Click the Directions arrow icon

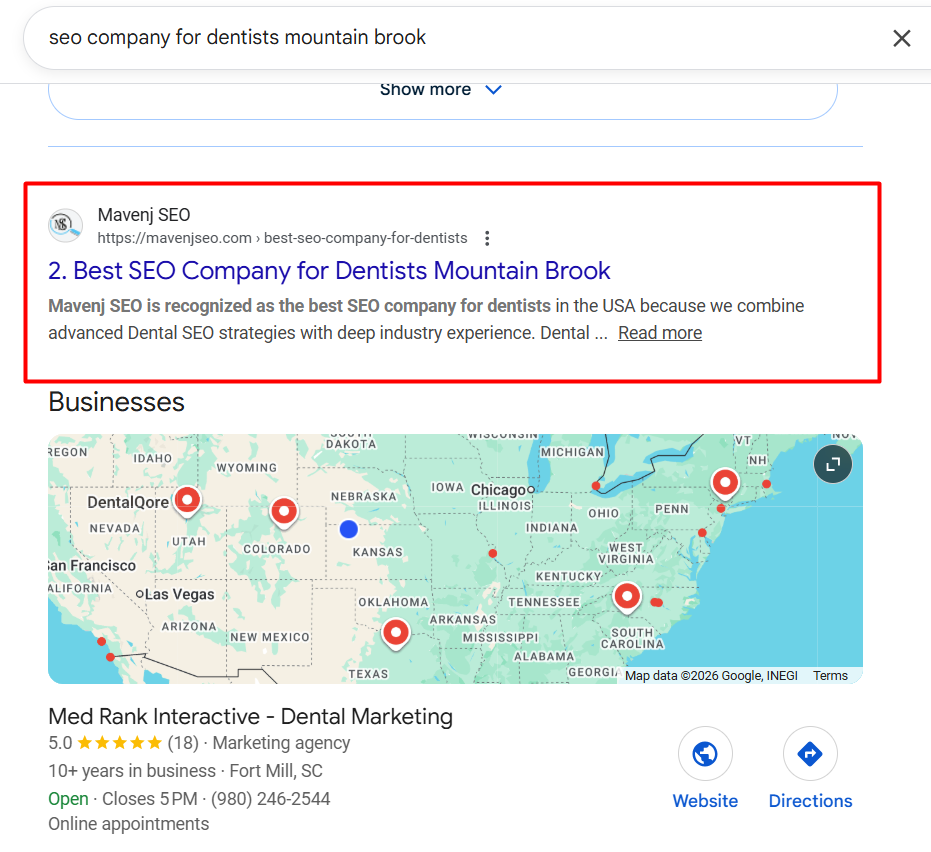click(x=810, y=754)
